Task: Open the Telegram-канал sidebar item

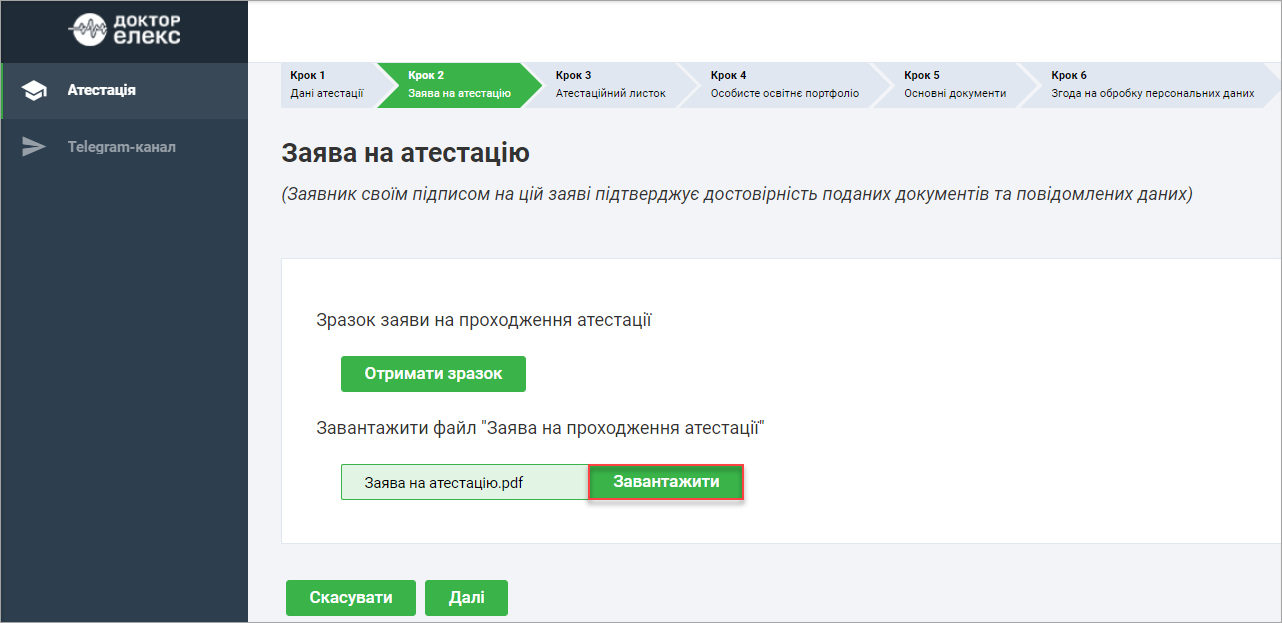Action: (121, 147)
